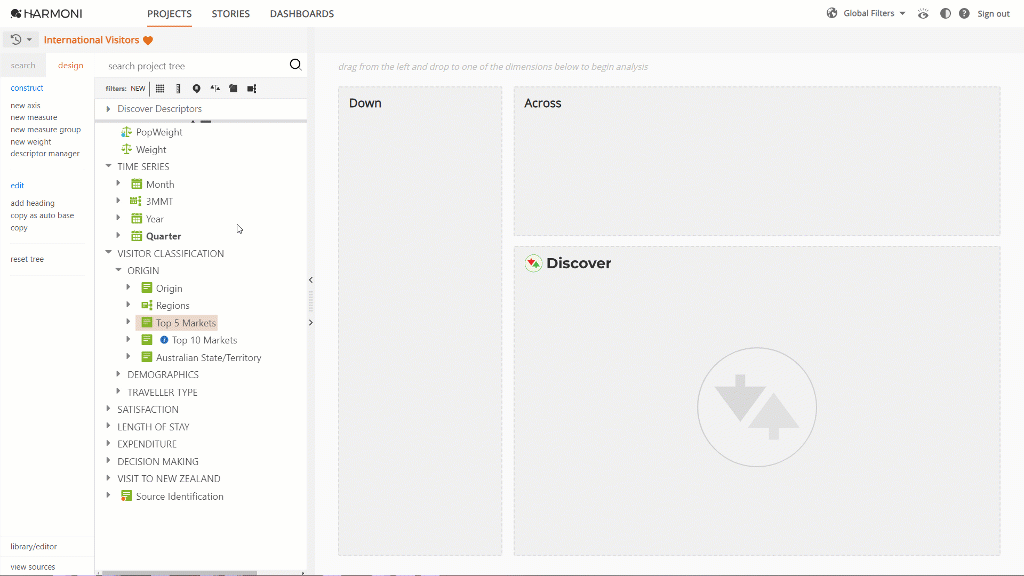Expand Discover Descriptors
The image size is (1024, 576).
108,108
